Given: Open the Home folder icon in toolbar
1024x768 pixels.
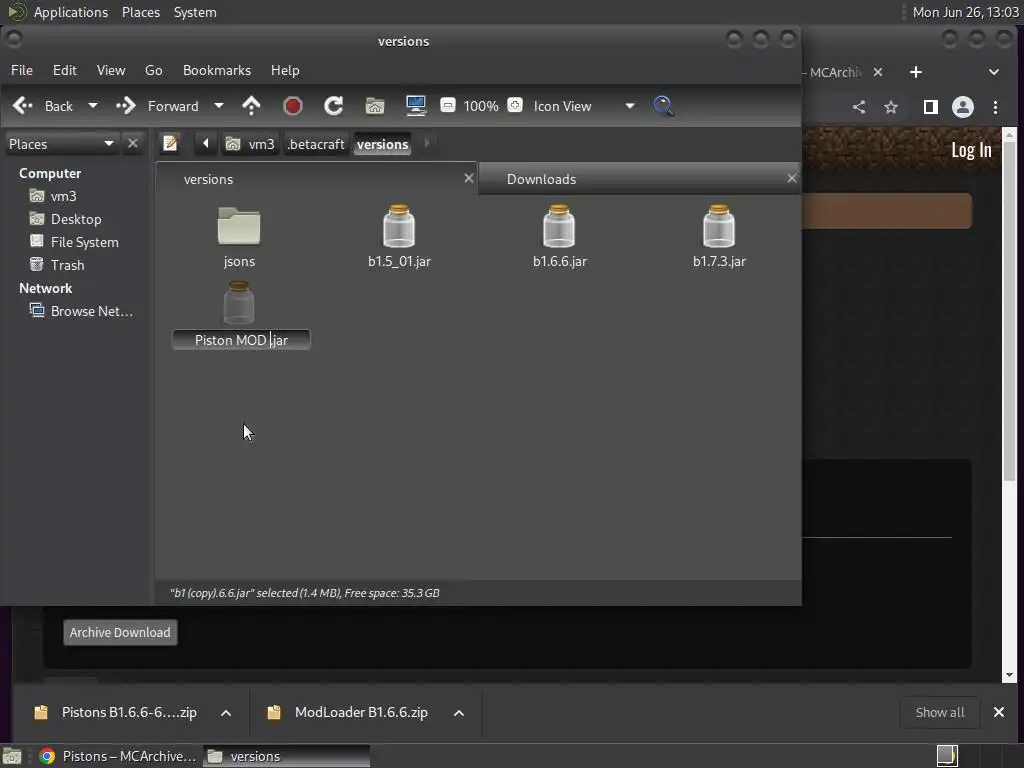Looking at the screenshot, I should [x=375, y=106].
